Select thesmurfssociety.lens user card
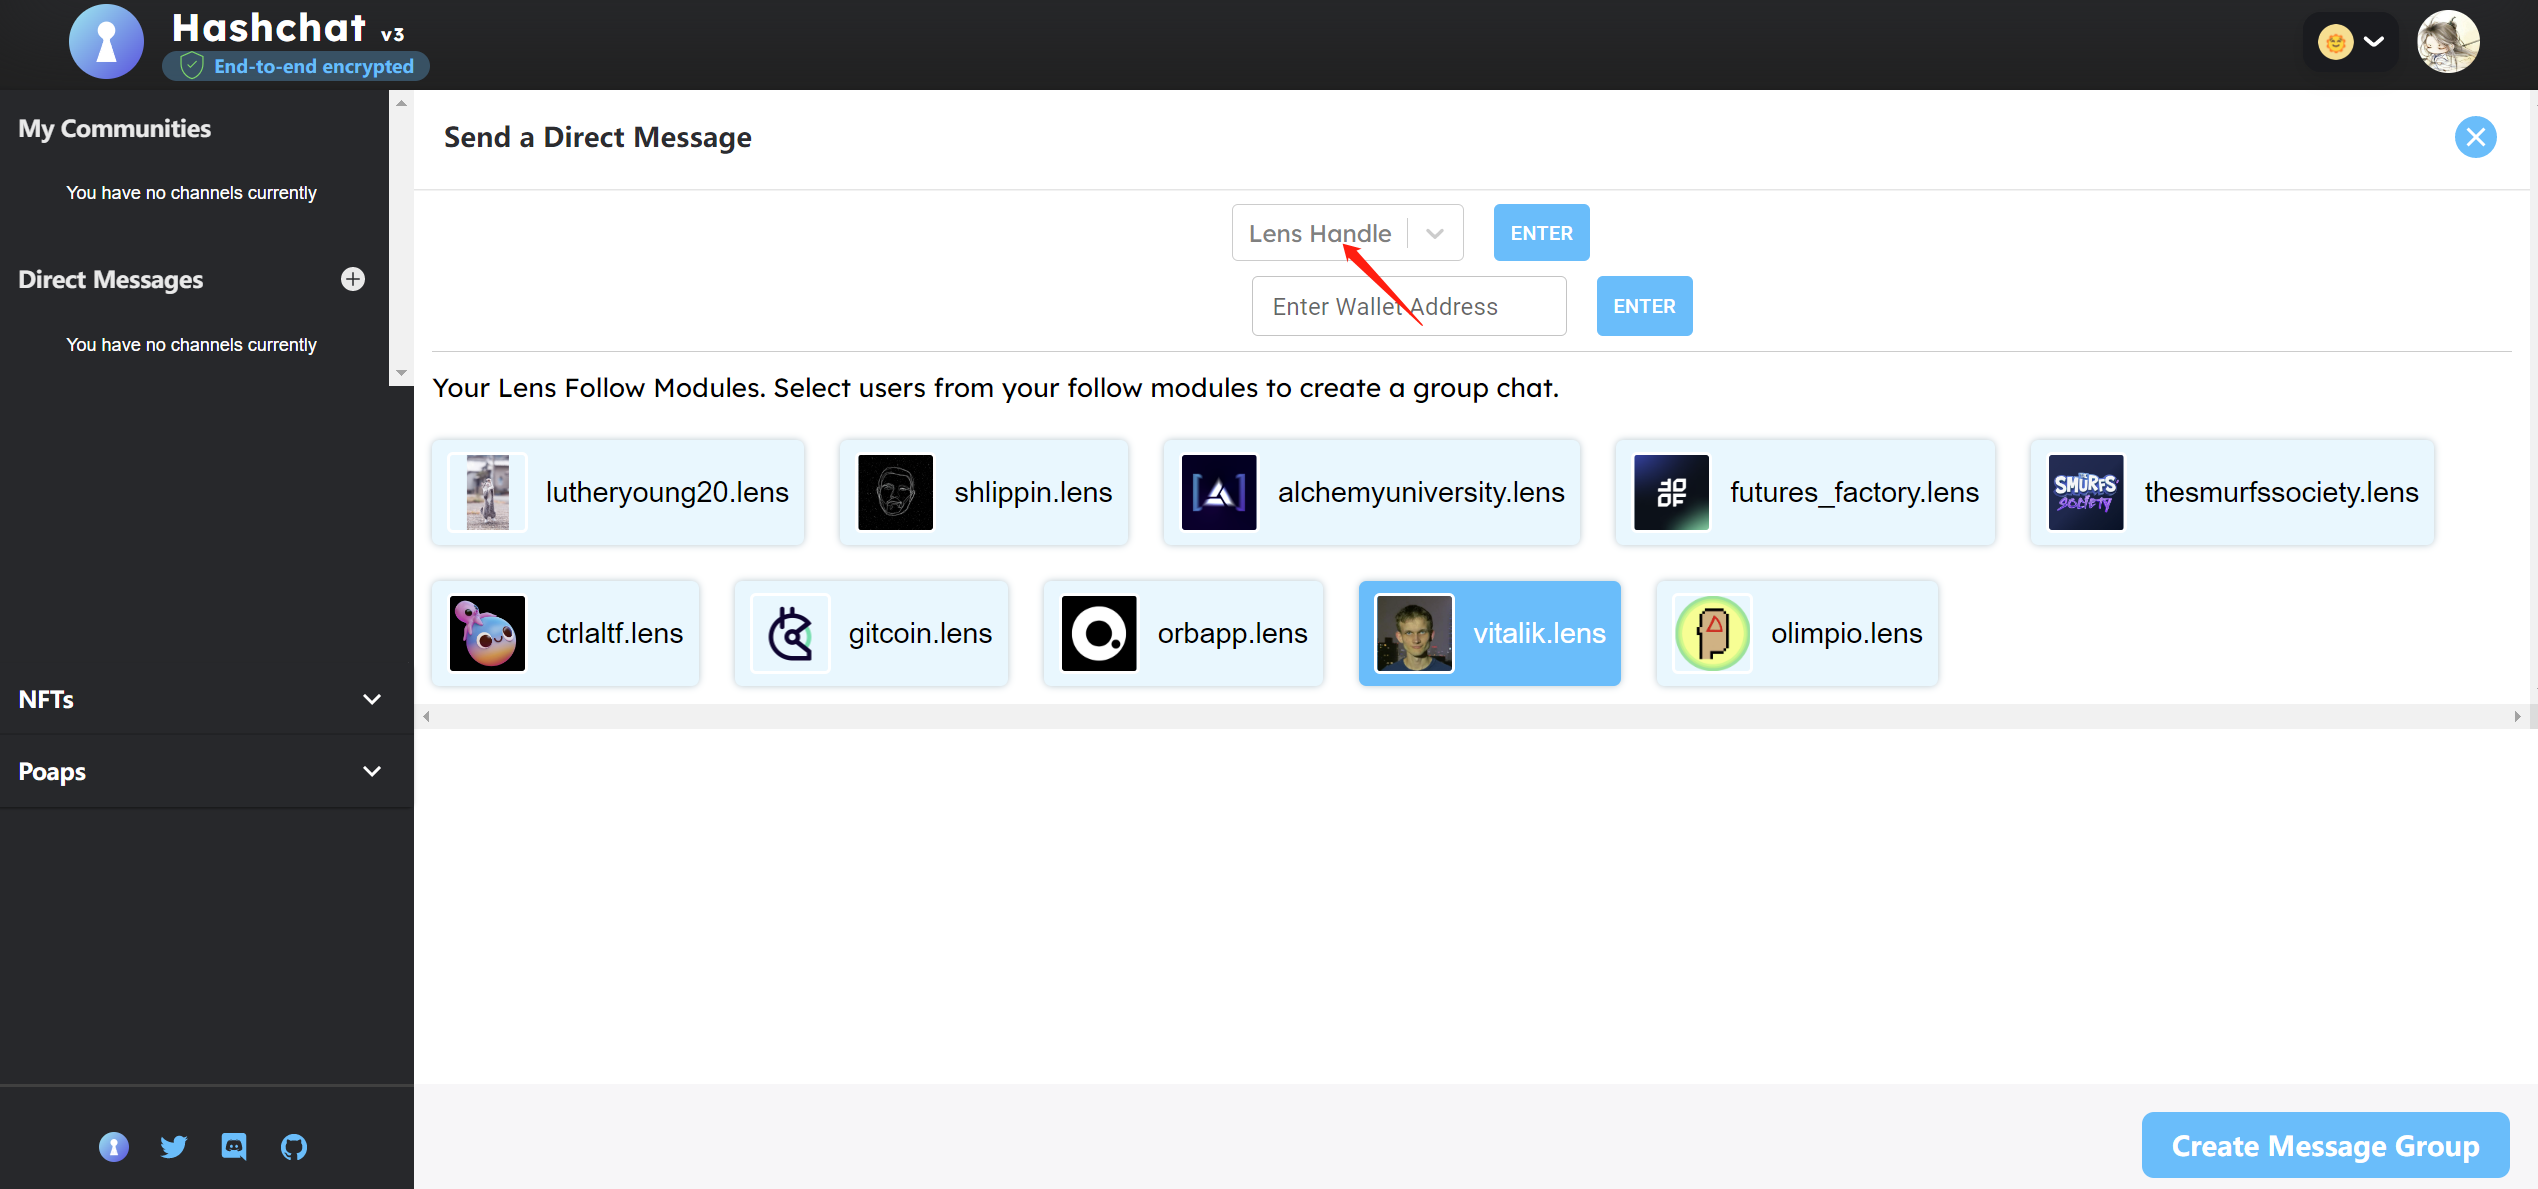 pos(2232,492)
